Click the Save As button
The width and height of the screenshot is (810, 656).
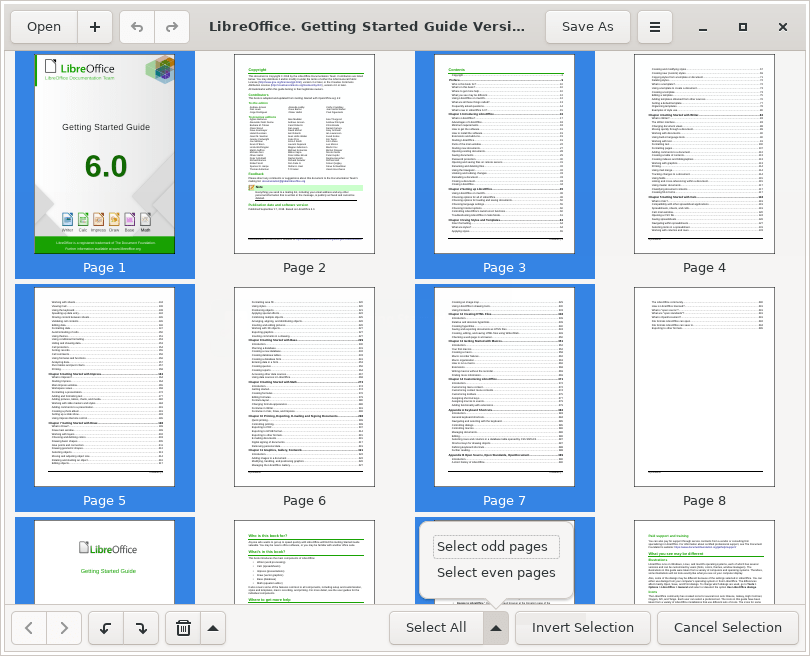pyautogui.click(x=588, y=27)
